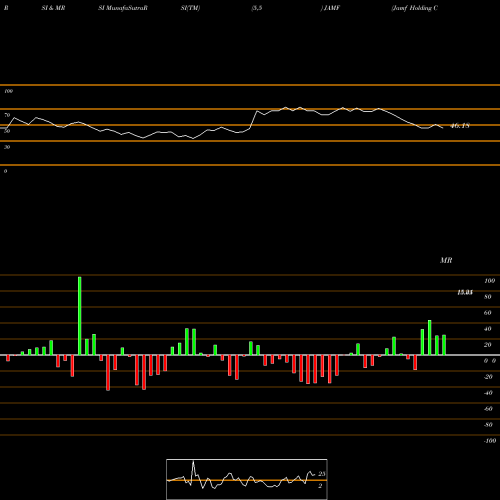Click the MR axis label -20
This screenshot has width=500, height=500.
[x=488, y=377]
